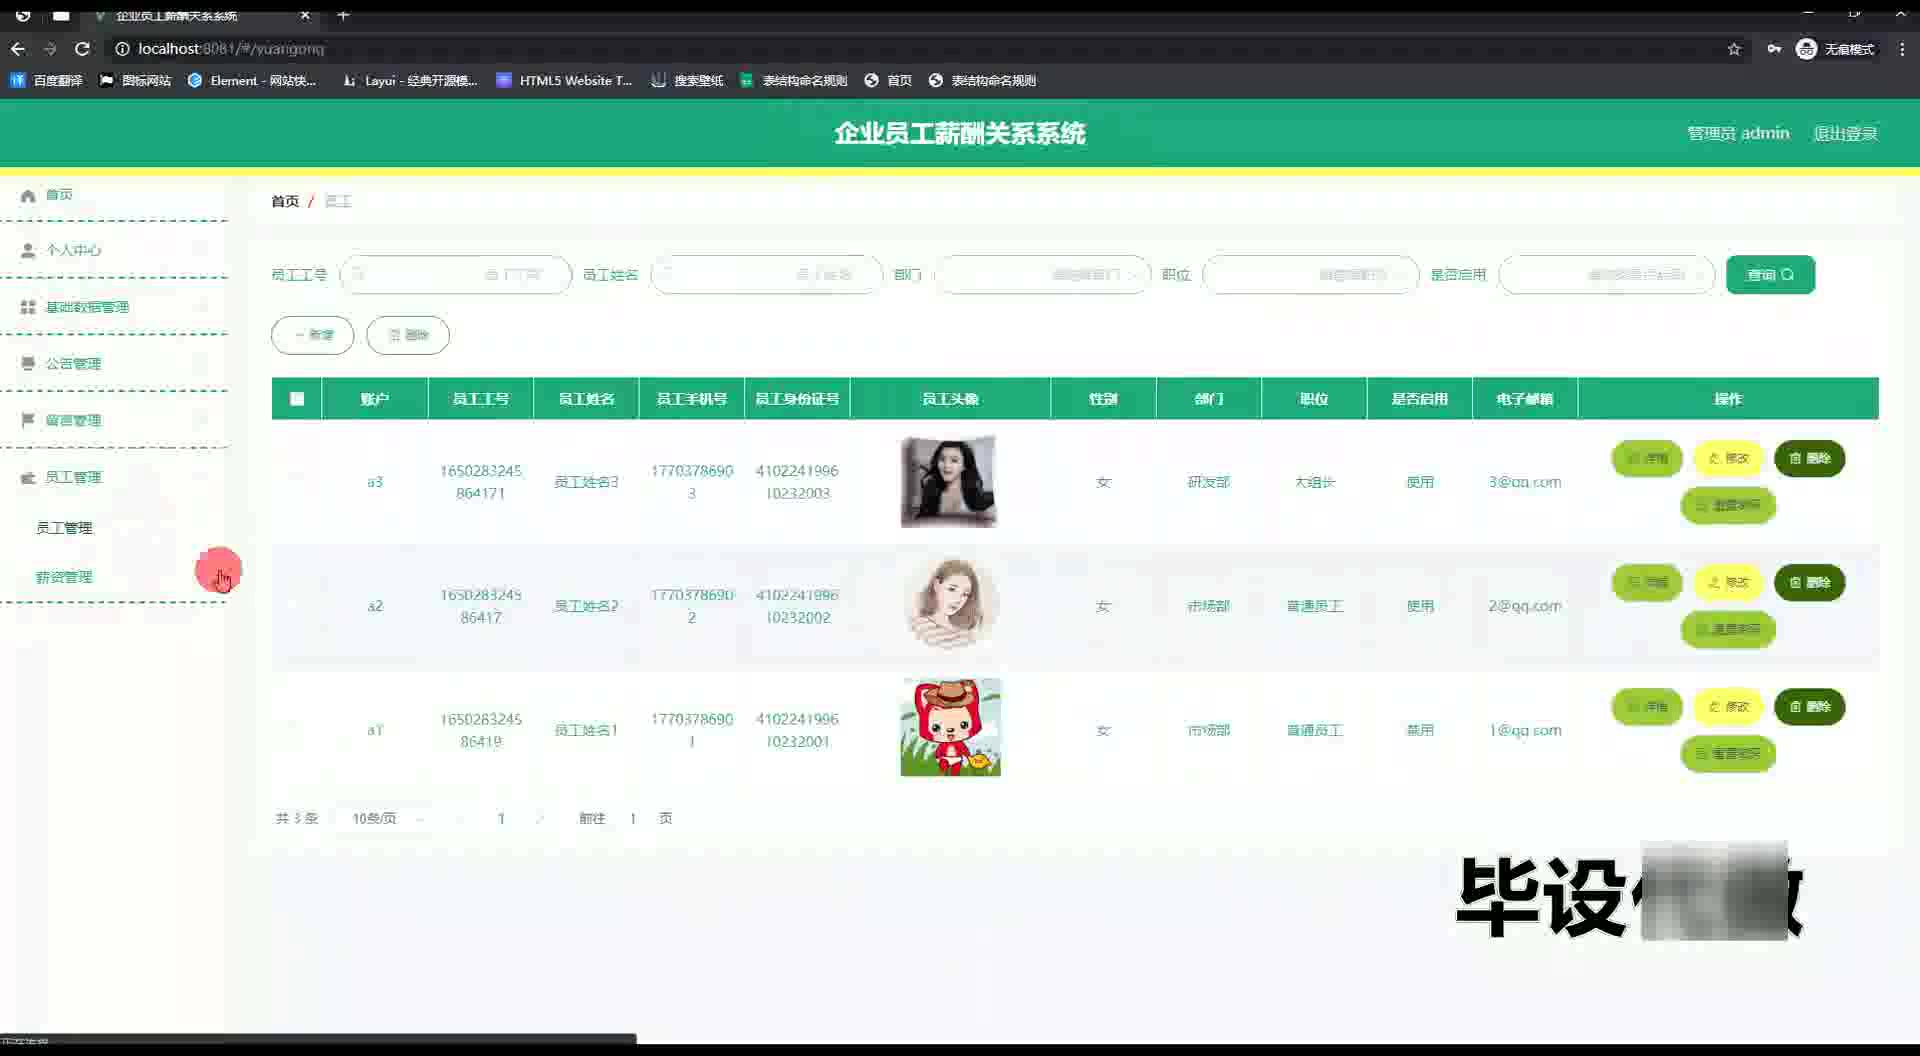Screen dimensions: 1920x1056
Task: Click 修改 button for employee a2
Action: pyautogui.click(x=1728, y=583)
